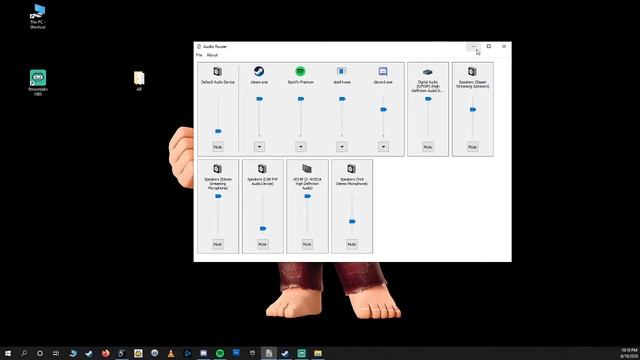Open the dropdown arrow under obs64.exe
640x360 pixels.
click(x=342, y=147)
